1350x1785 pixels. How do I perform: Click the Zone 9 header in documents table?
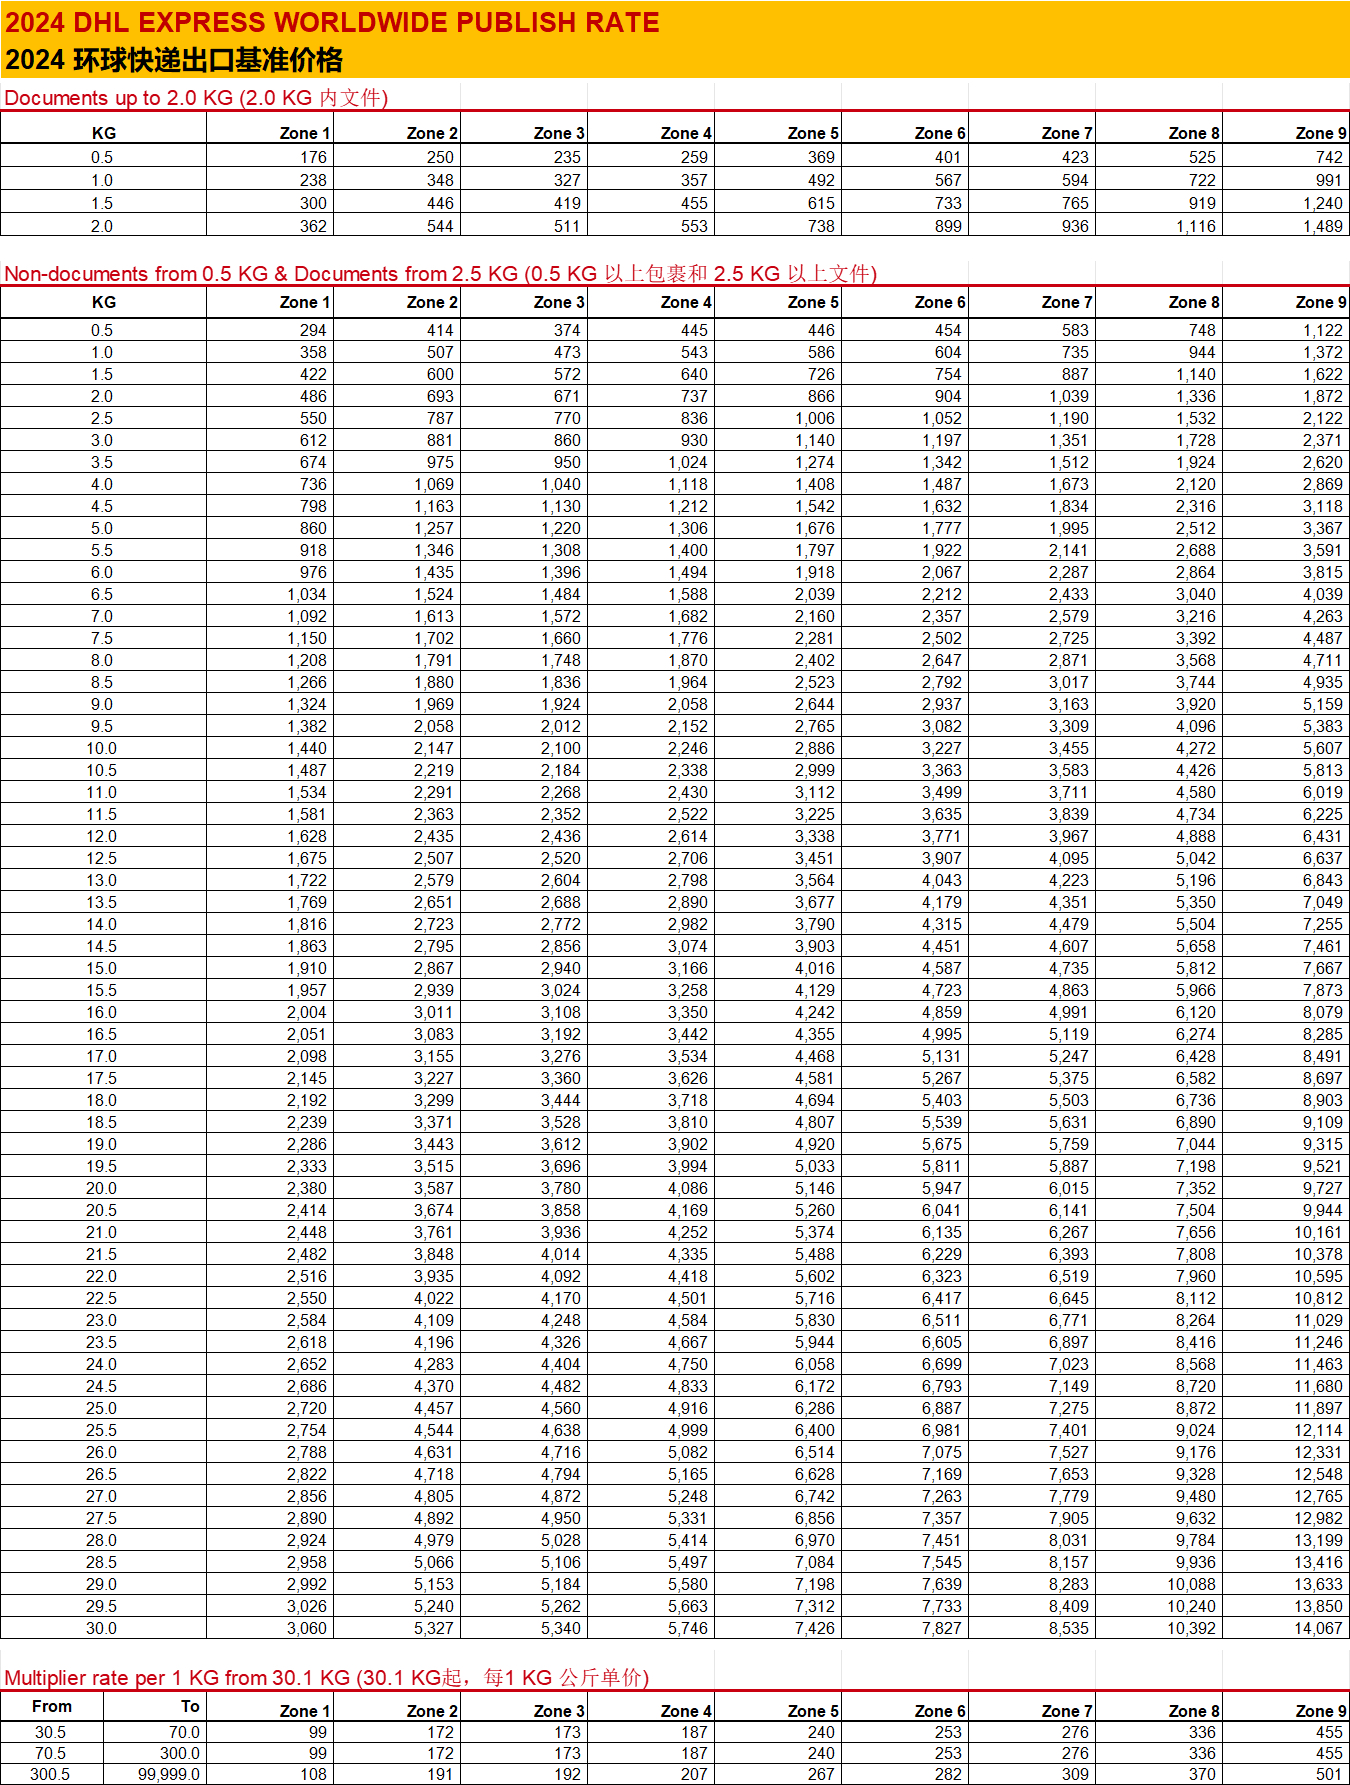coord(1320,133)
